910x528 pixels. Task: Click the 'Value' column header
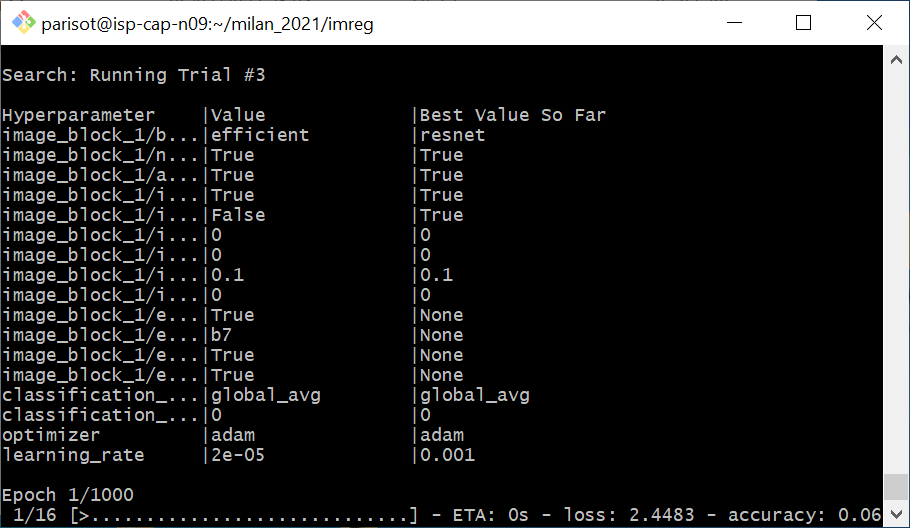point(238,115)
